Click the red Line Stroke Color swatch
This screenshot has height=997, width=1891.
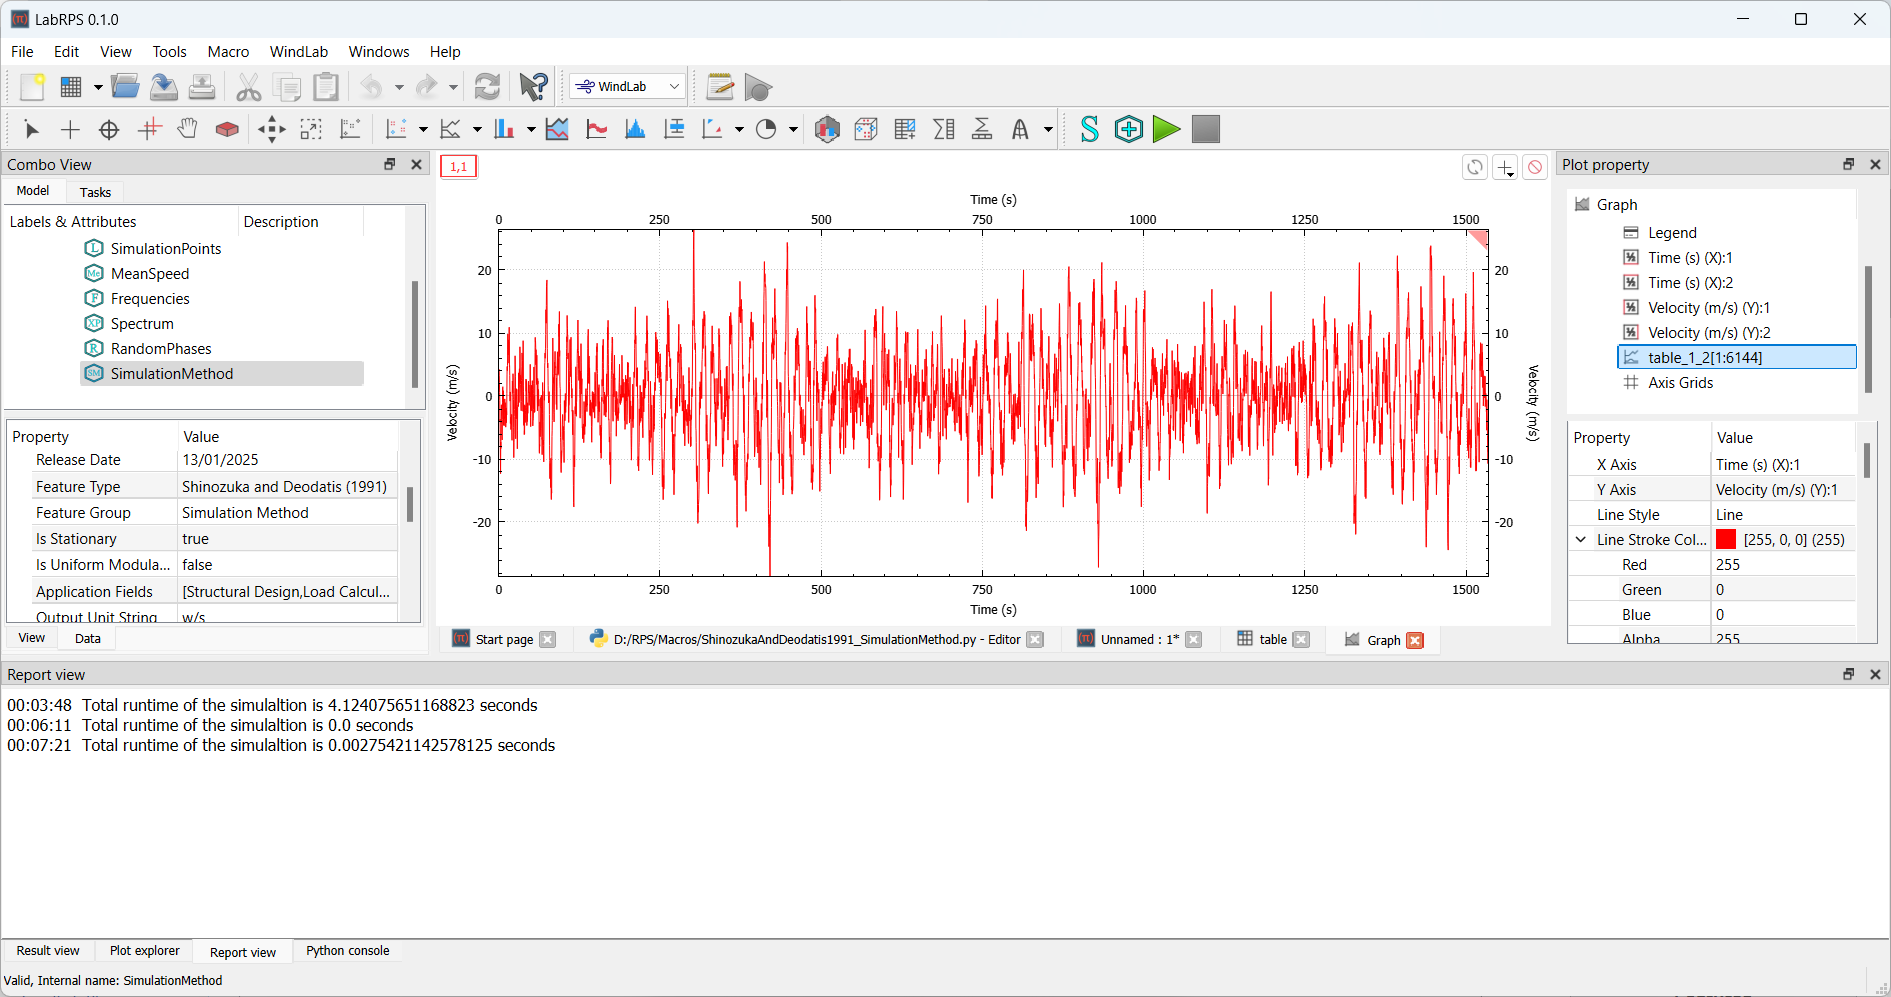click(1726, 540)
